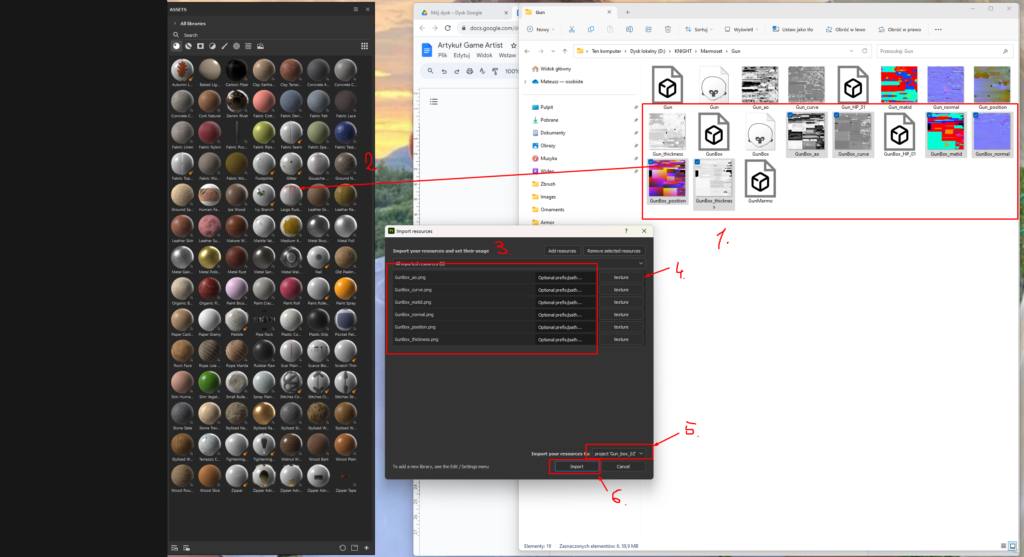Image resolution: width=1024 pixels, height=557 pixels.
Task: Uncheck the GunBox_matid file checkbox
Action: point(927,116)
